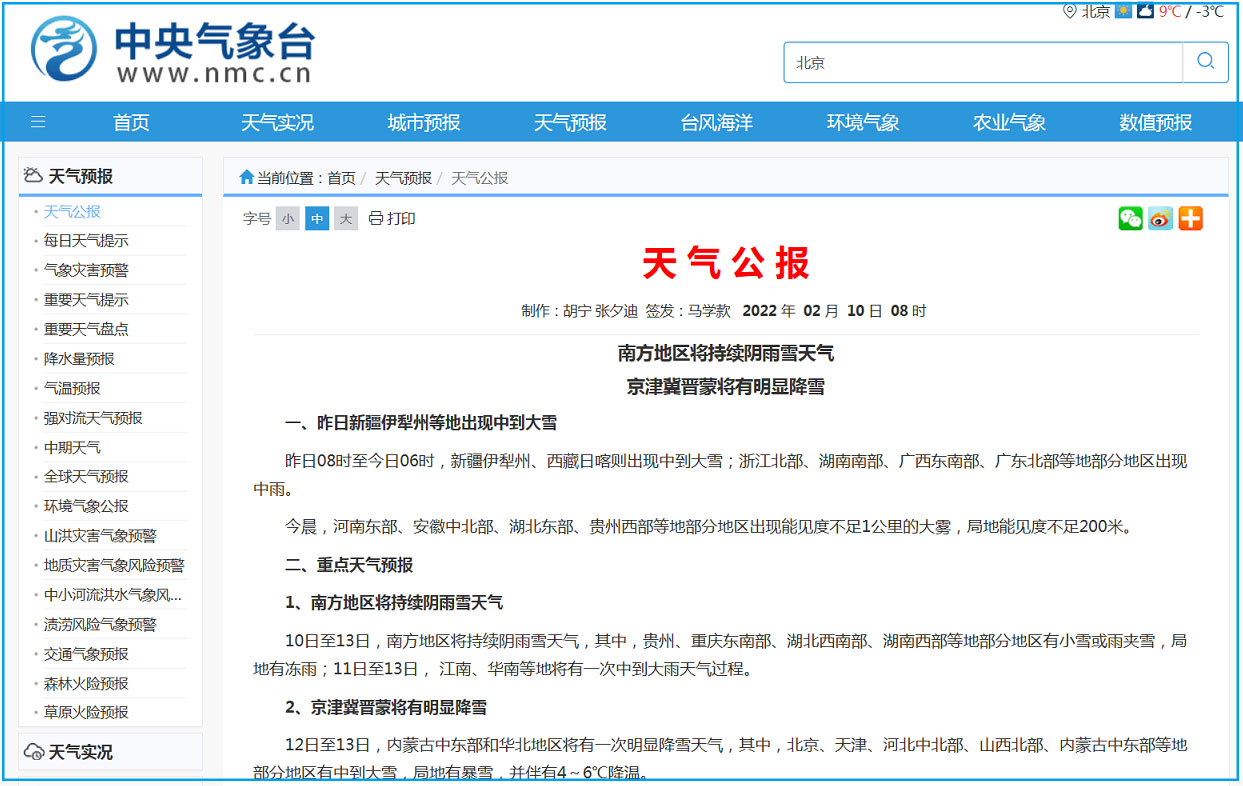Click the search box containing 北京
Viewport: 1243px width, 786px height.
click(x=982, y=62)
